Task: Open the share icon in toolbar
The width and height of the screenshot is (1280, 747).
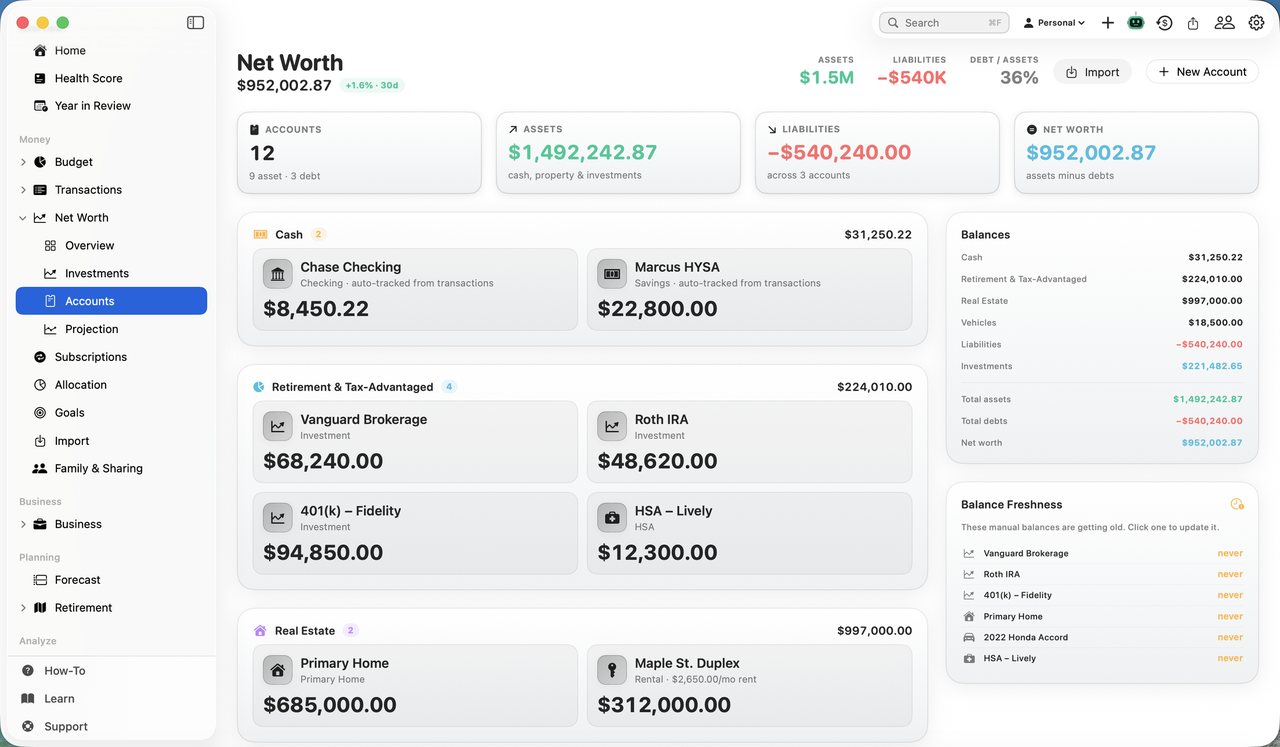Action: coord(1193,22)
